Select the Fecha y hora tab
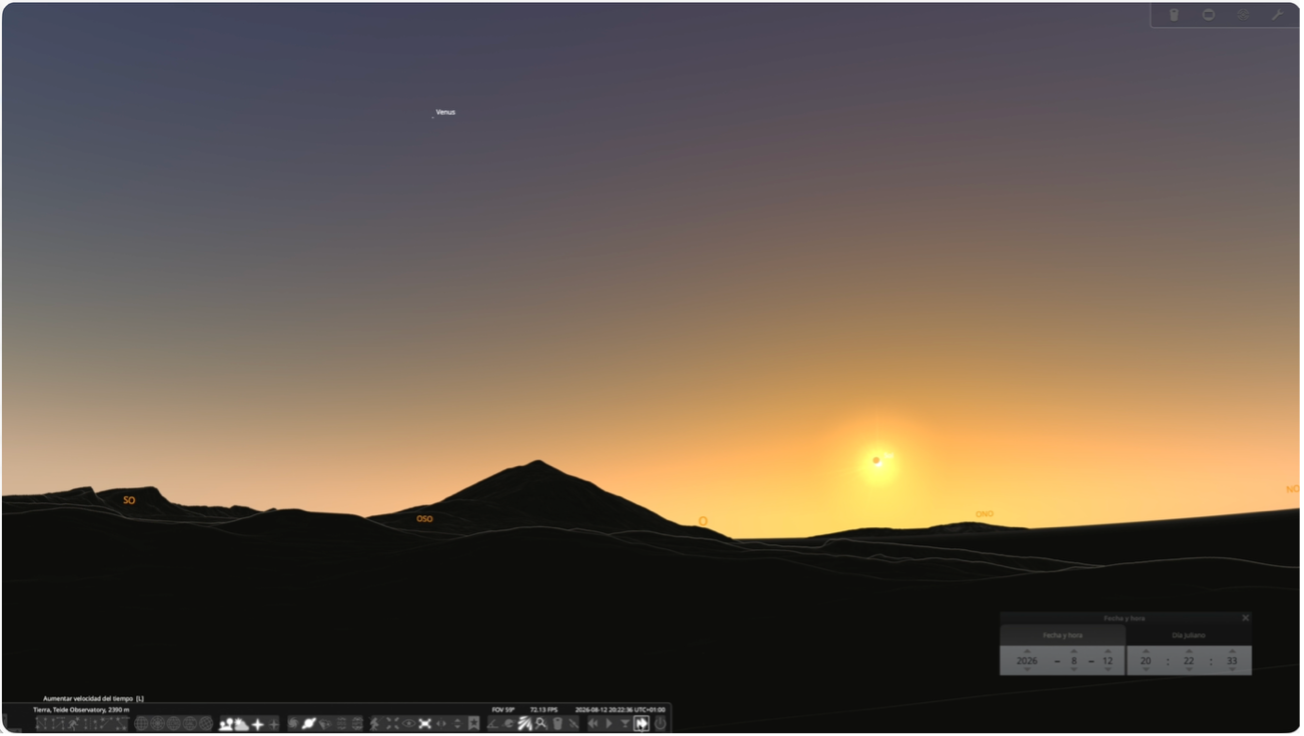 tap(1061, 635)
